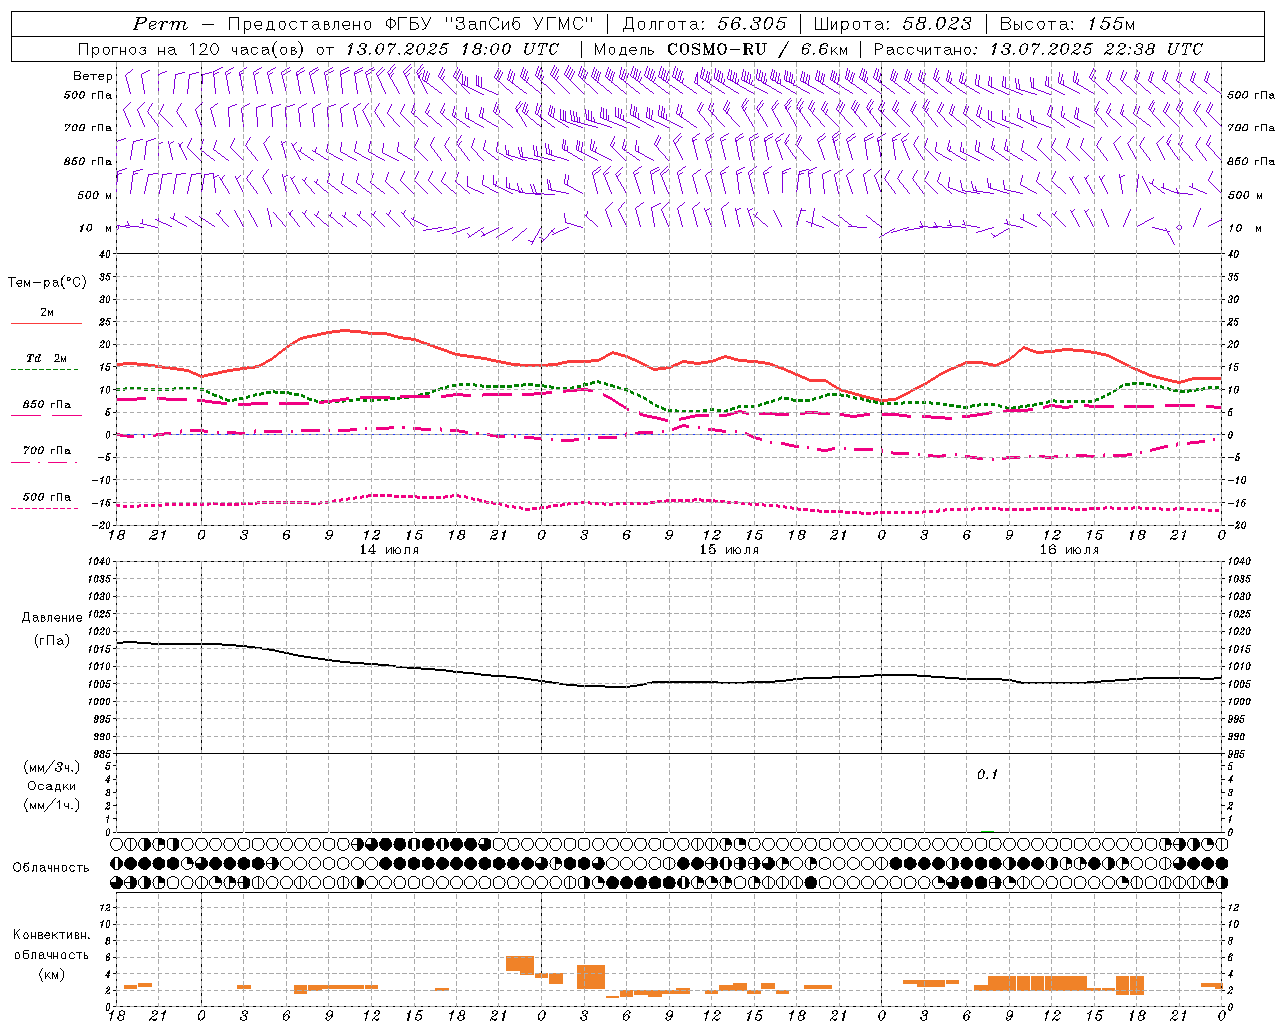Select the latitude value 58.023
1280x1024 pixels.
pyautogui.click(x=937, y=24)
